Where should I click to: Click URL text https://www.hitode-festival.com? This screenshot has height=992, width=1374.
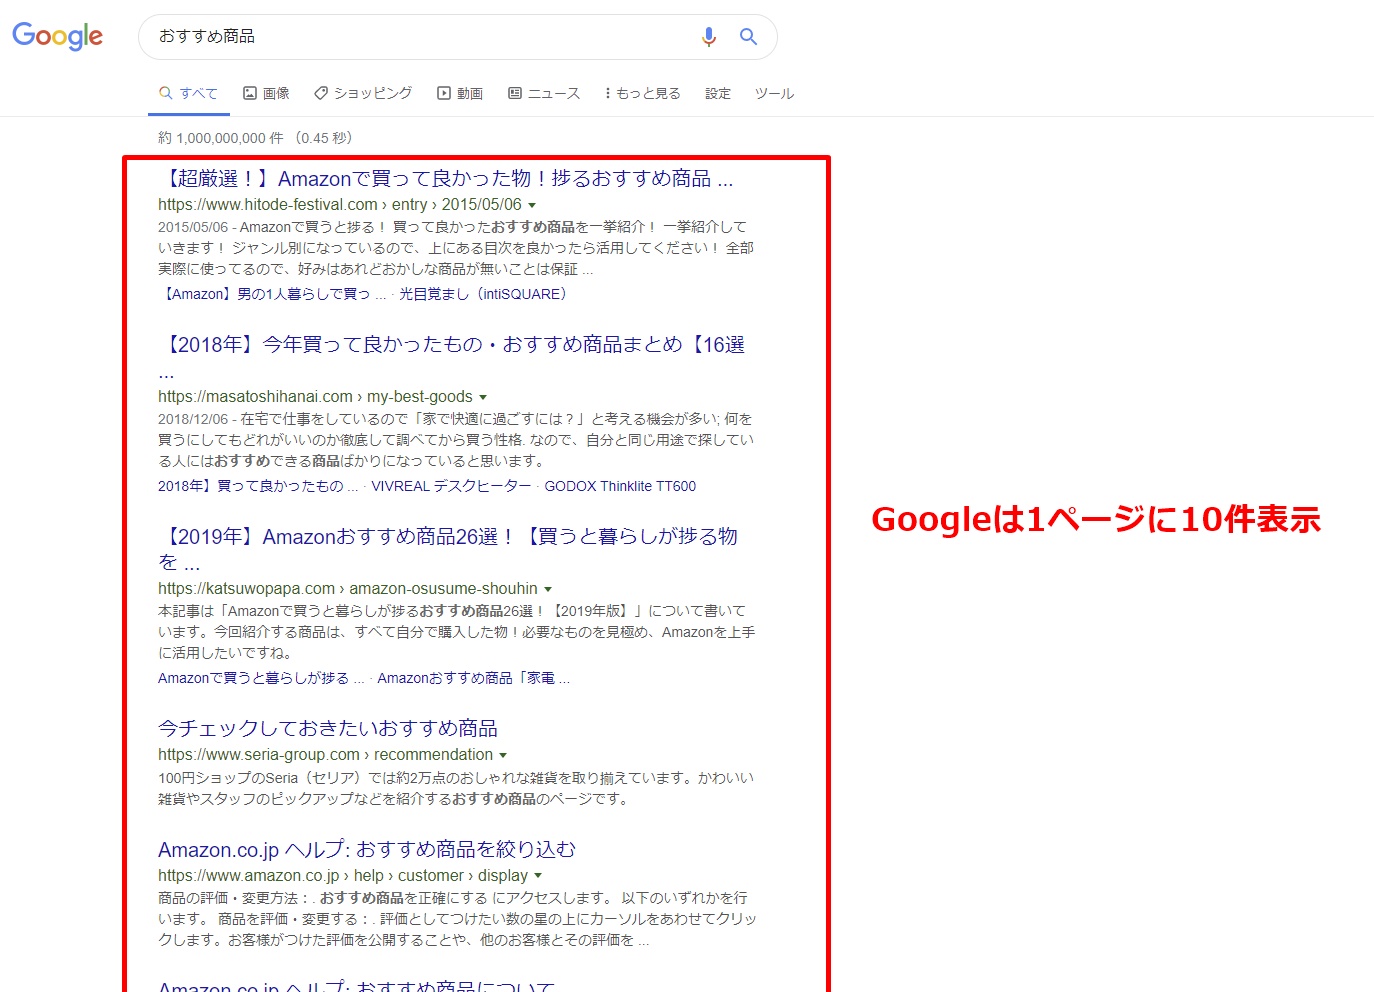(268, 205)
